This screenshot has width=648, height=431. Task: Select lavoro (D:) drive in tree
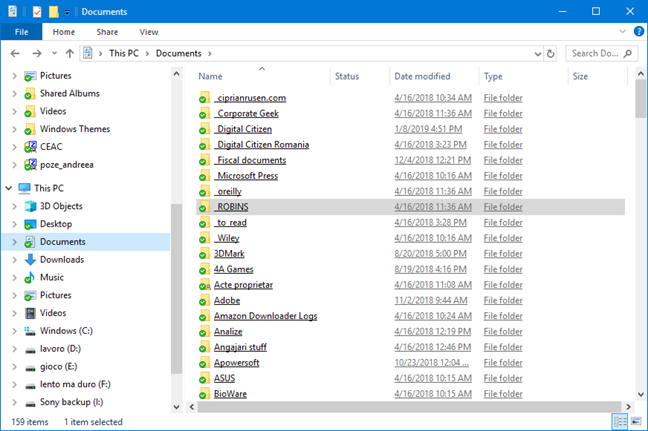coord(60,348)
